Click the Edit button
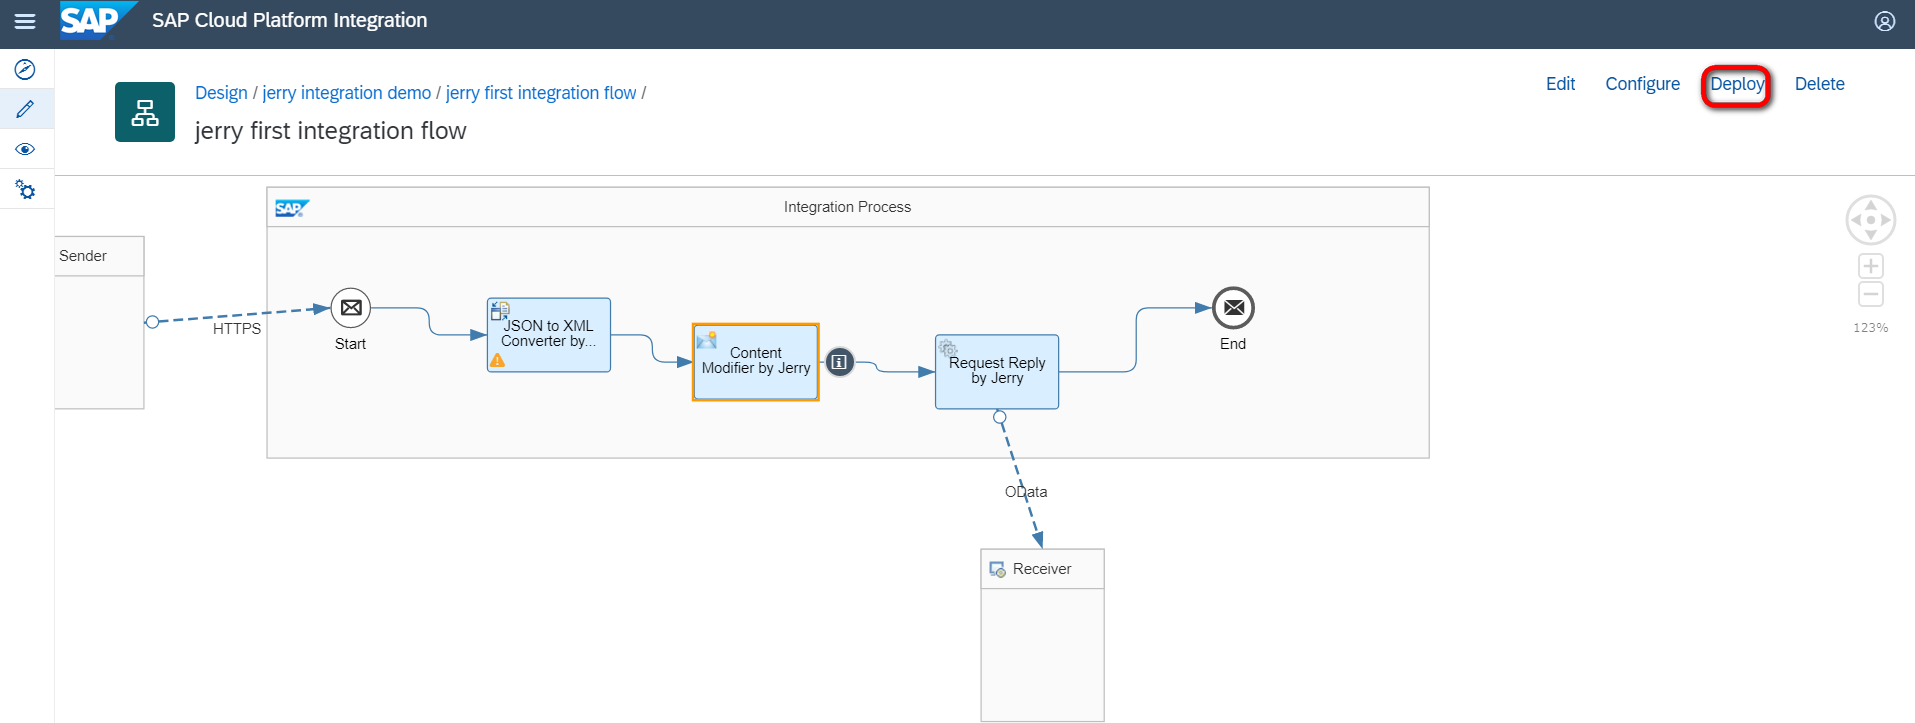Image resolution: width=1915 pixels, height=723 pixels. pyautogui.click(x=1560, y=84)
